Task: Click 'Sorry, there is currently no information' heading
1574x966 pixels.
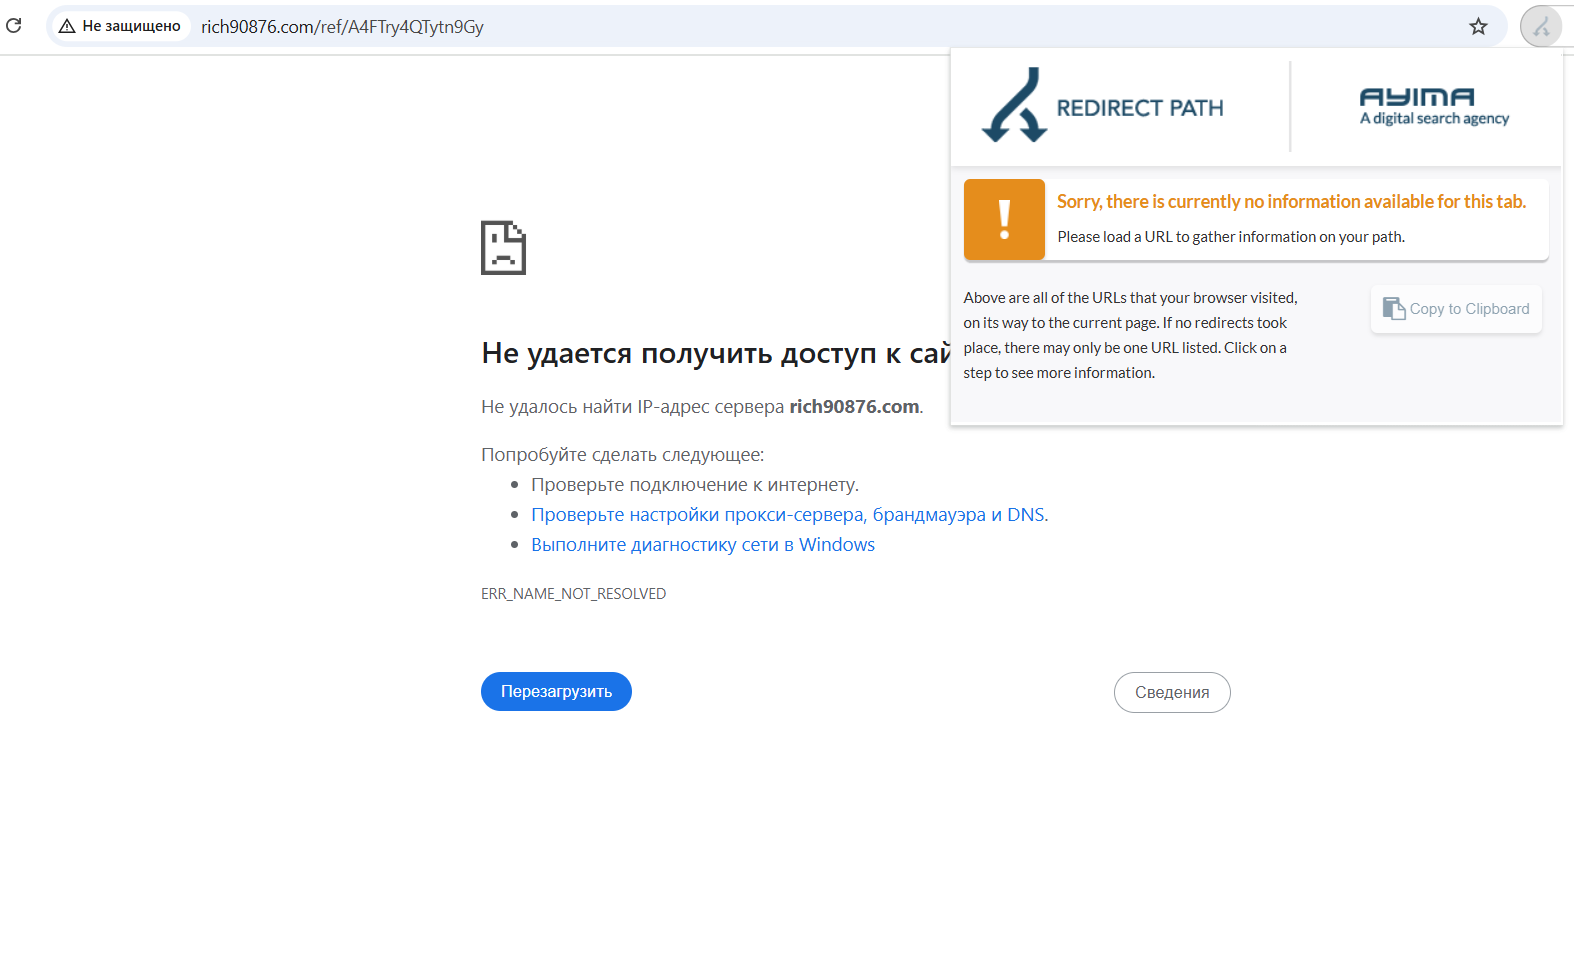Action: (1291, 202)
